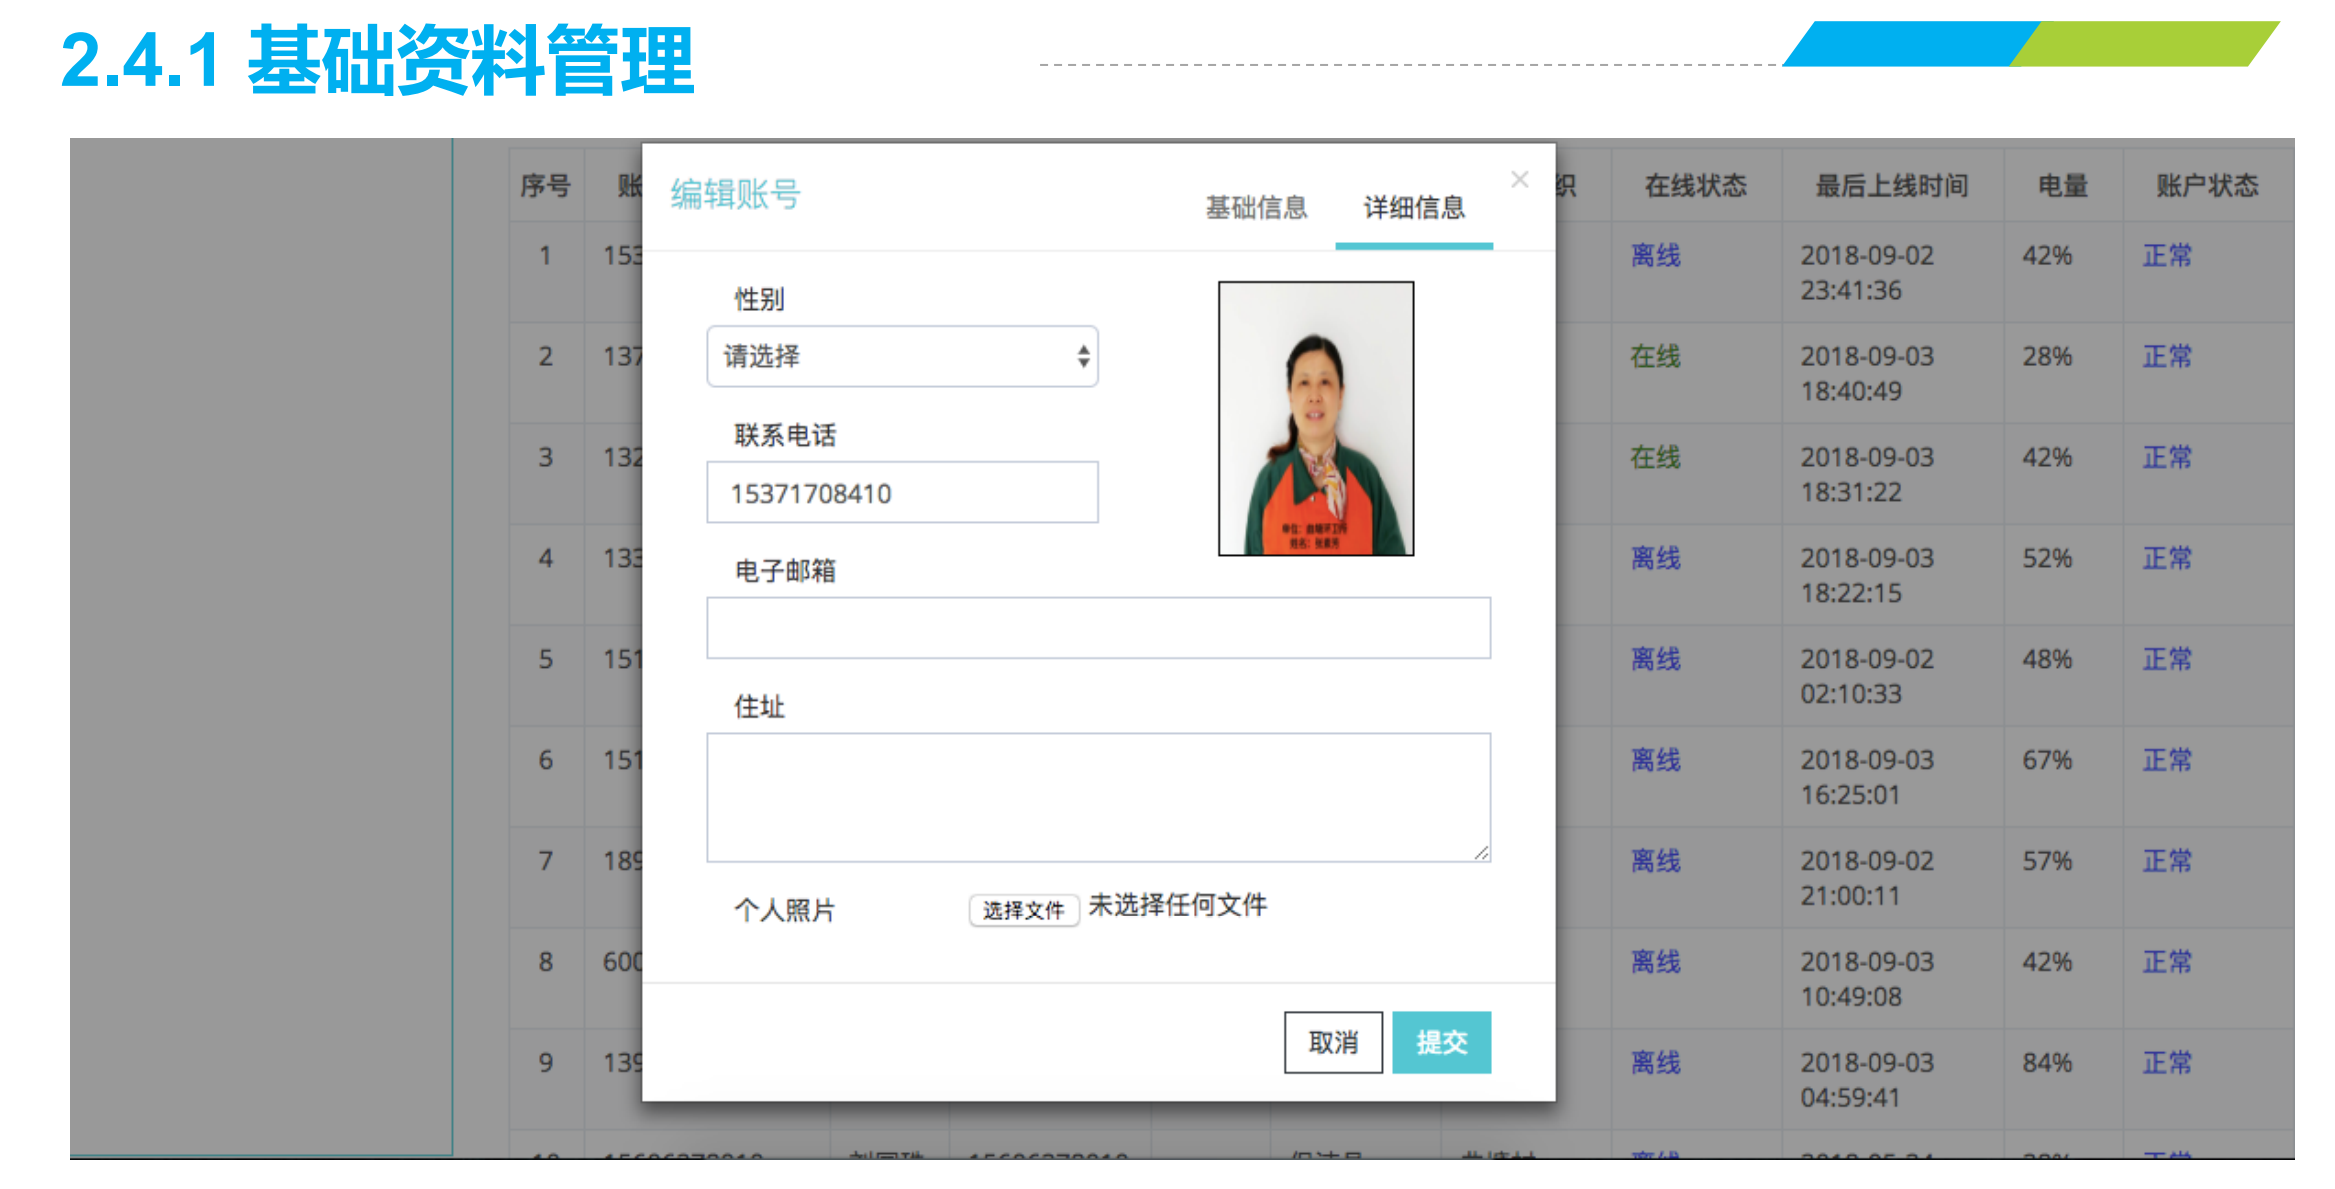Click 正常 account status in row 9
2335x1189 pixels.
[2166, 1063]
